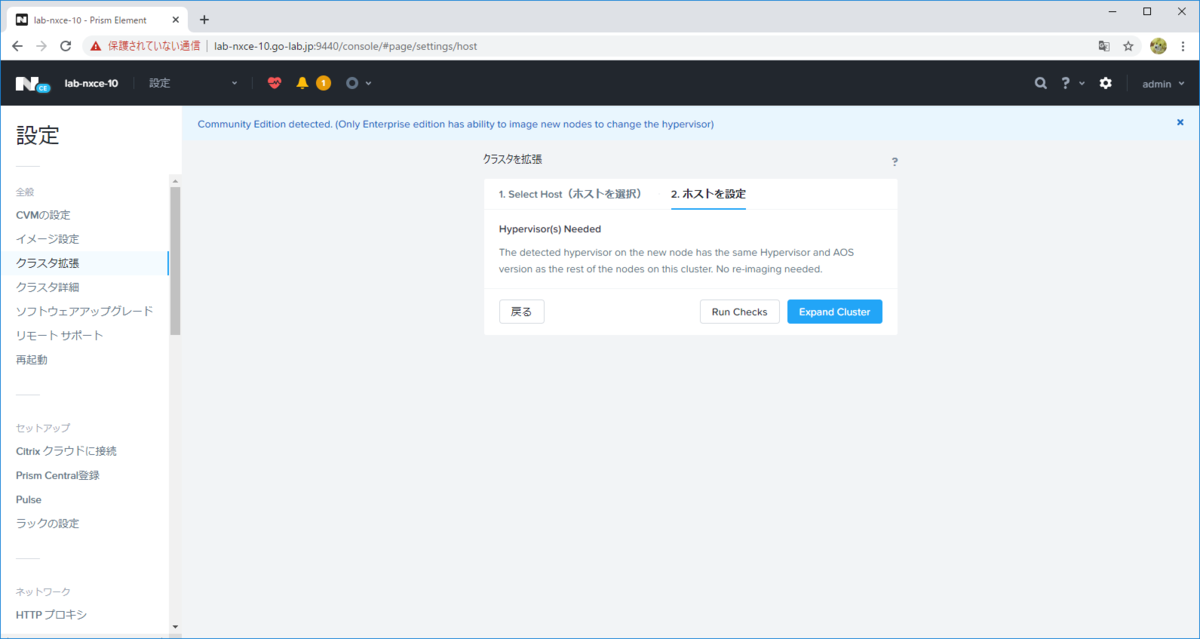The image size is (1200, 639).
Task: Open the Chrome three-dot menu
Action: coord(1183,46)
